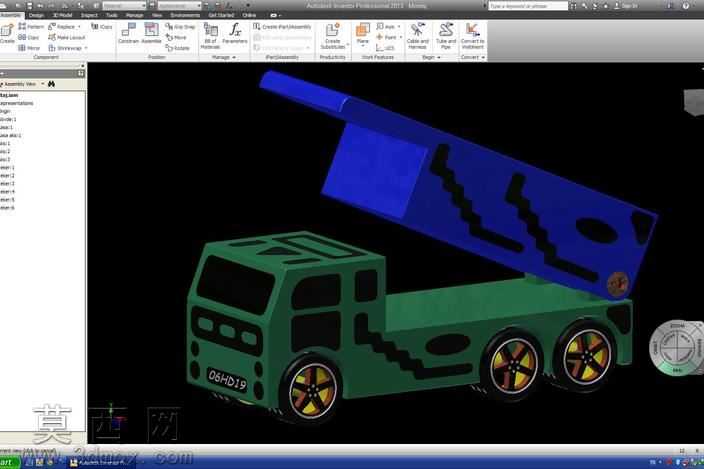Click the Create component icon
The height and width of the screenshot is (469, 704).
tap(7, 34)
